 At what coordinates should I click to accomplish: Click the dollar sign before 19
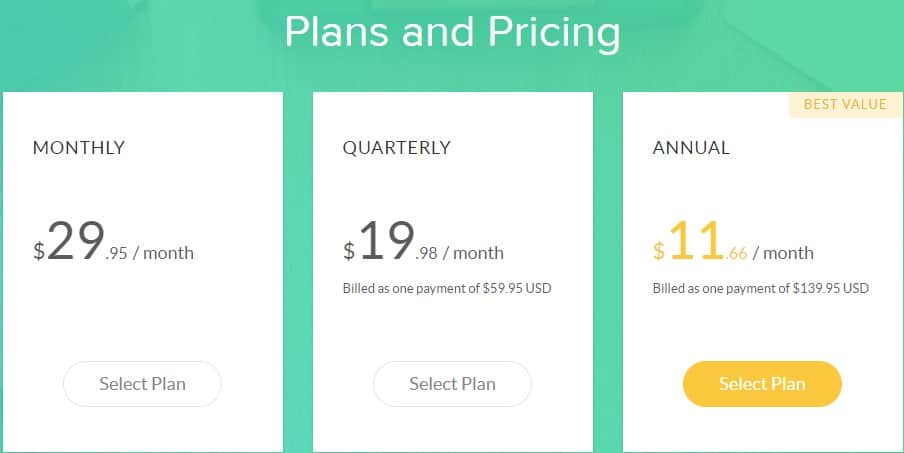pos(349,251)
